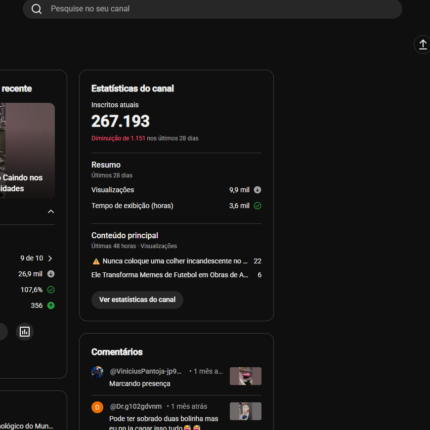Click the recent video thumbnail 'Caindo nos'
The image size is (430, 430).
point(27,151)
